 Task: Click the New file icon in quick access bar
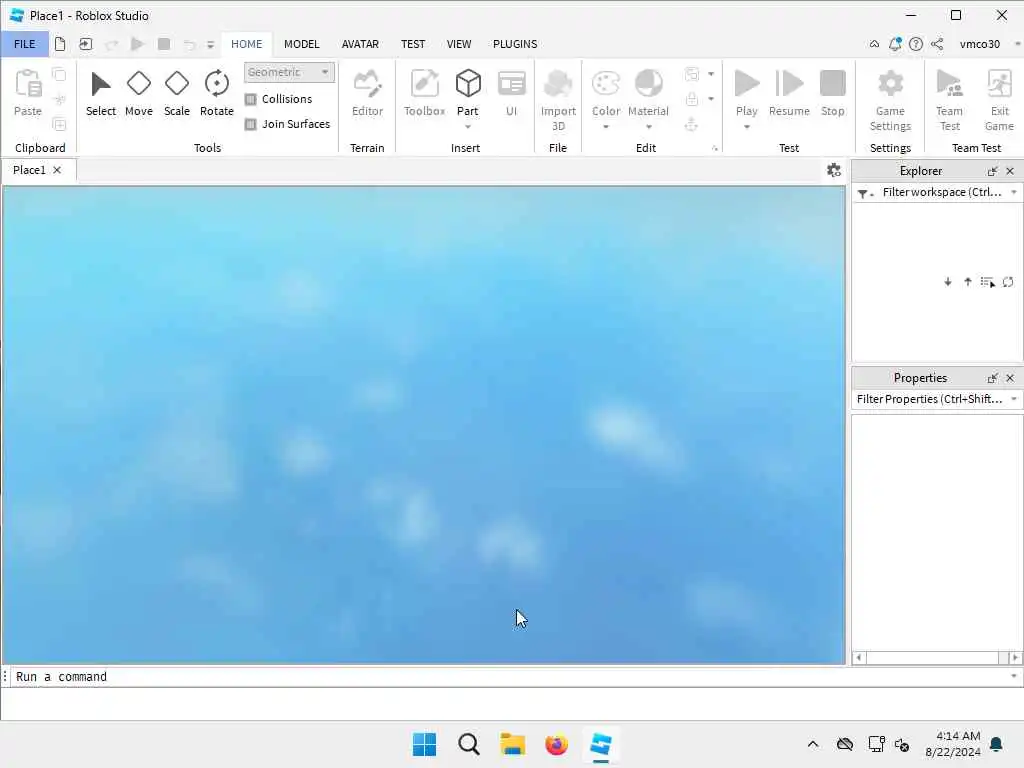(60, 44)
